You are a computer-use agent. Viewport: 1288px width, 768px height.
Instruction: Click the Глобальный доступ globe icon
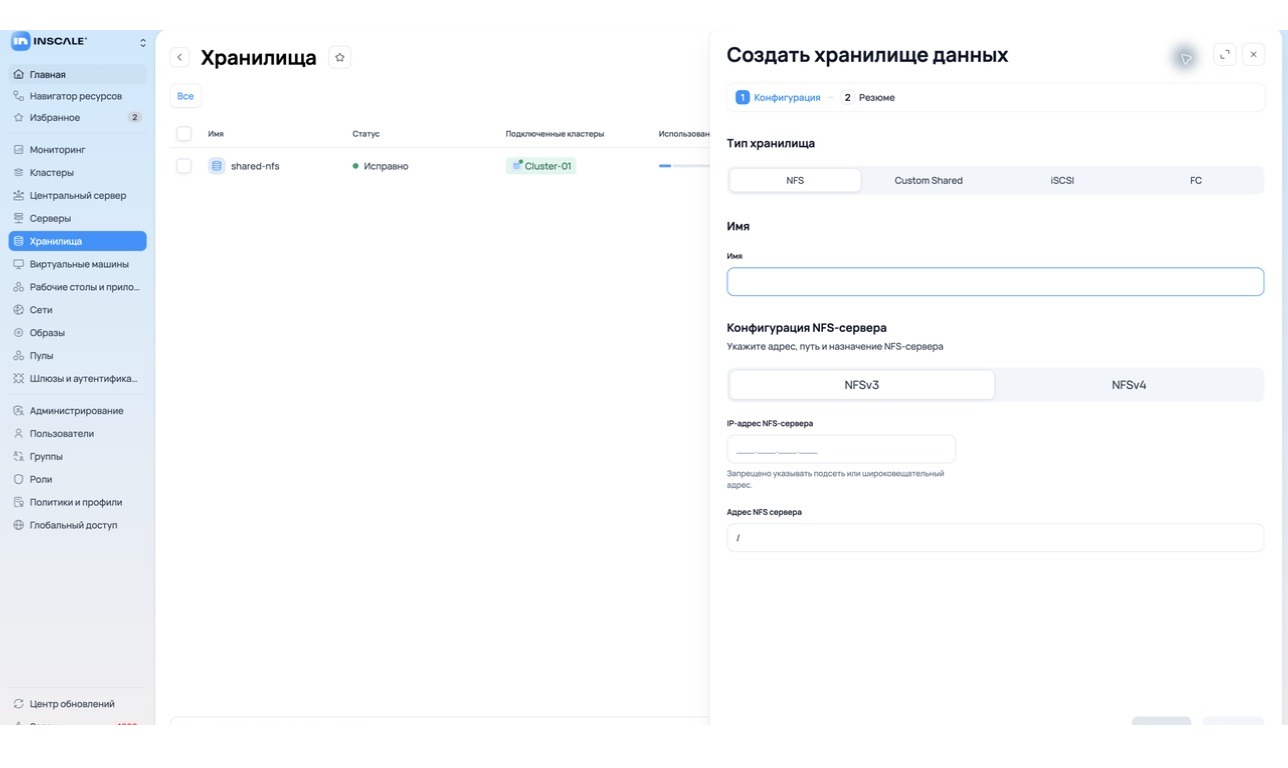click(x=18, y=525)
